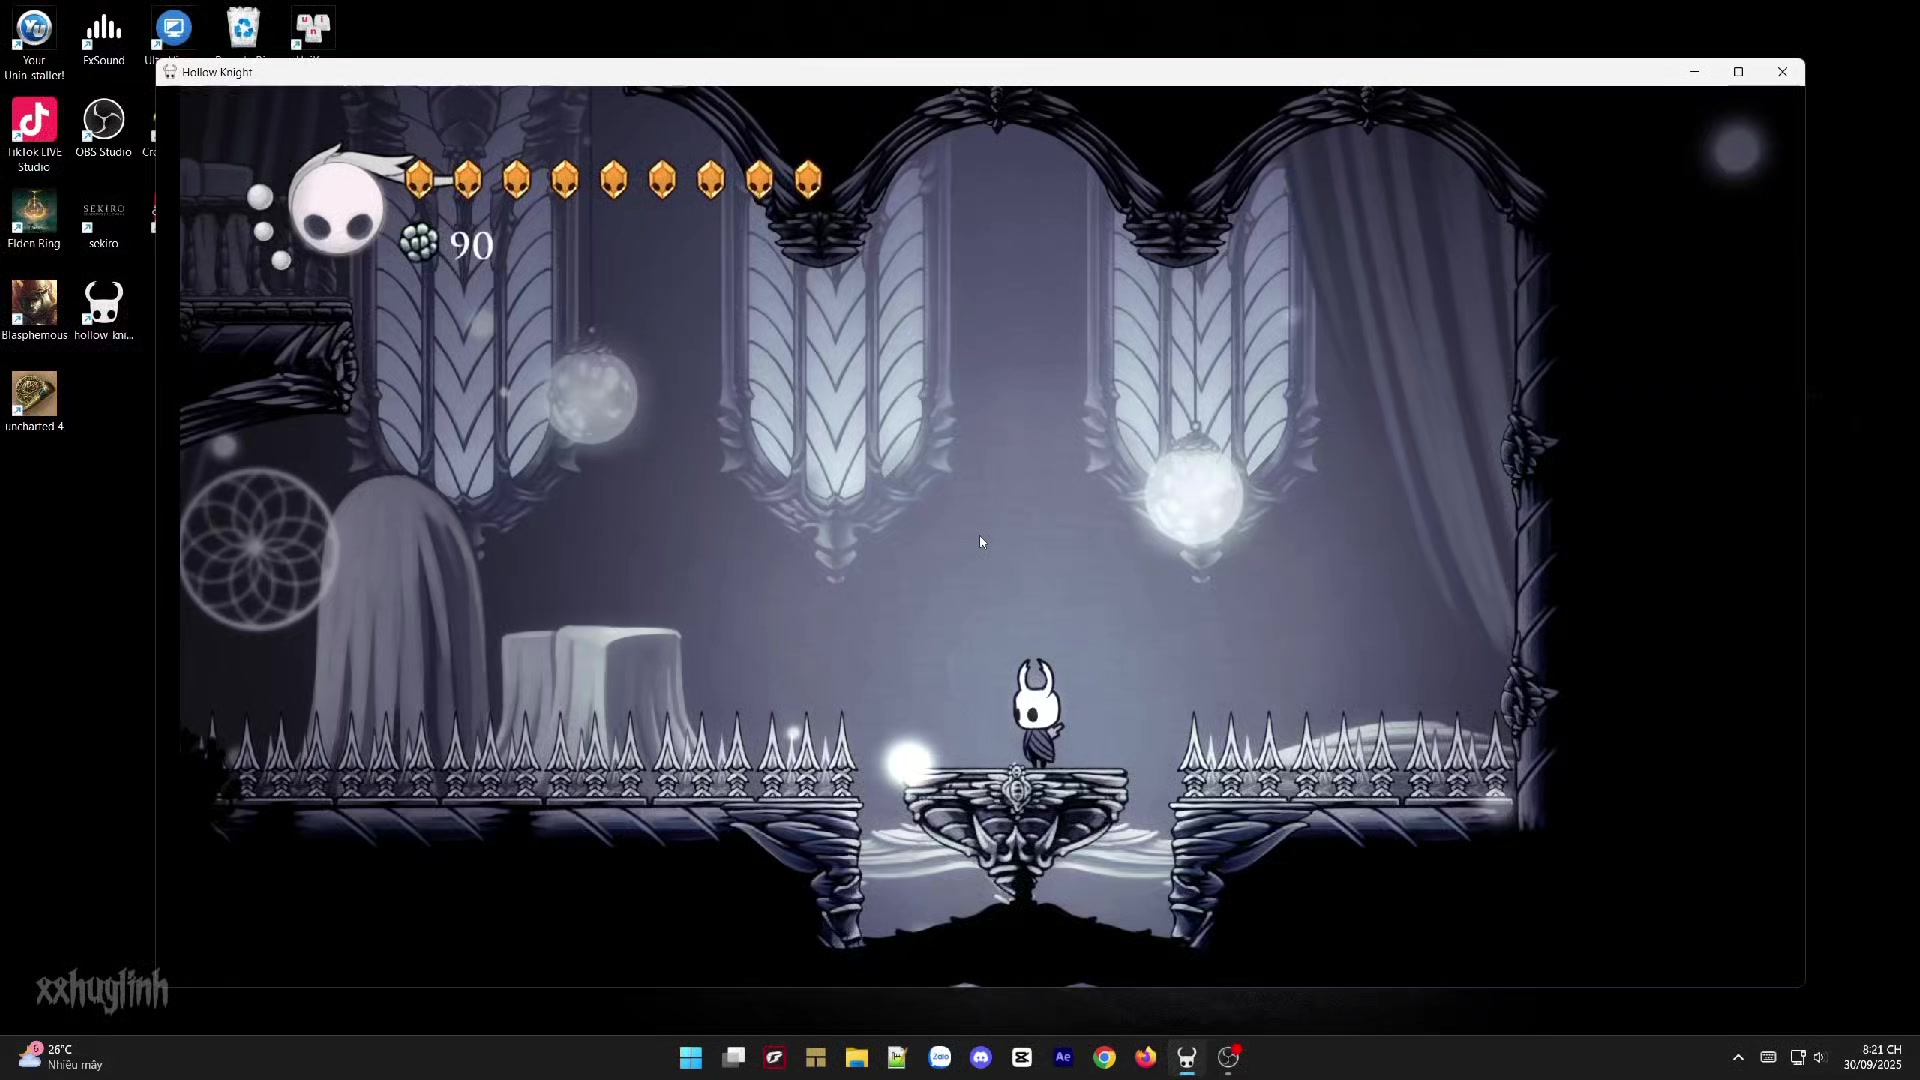Screen dimensions: 1920x1080
Task: Minimize the Hollow Knight window
Action: click(1694, 72)
